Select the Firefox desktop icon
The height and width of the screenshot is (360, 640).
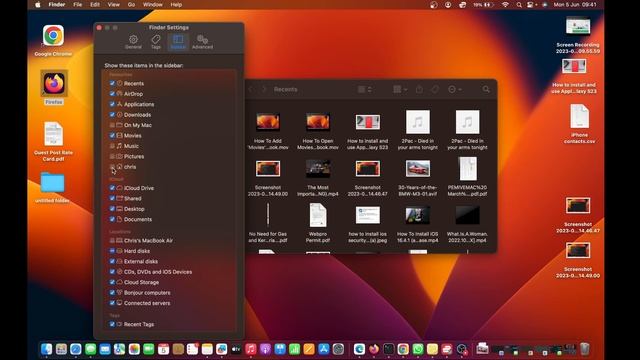(x=54, y=87)
